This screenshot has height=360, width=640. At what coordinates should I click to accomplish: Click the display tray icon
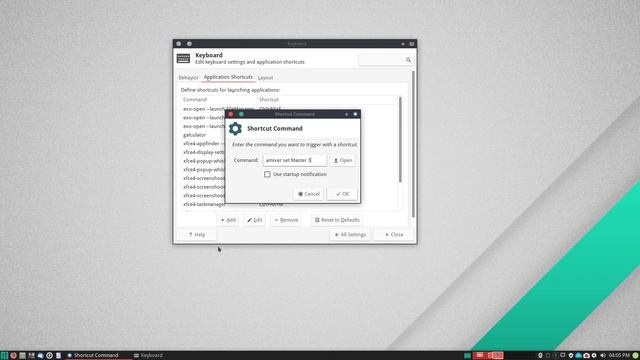pos(562,356)
